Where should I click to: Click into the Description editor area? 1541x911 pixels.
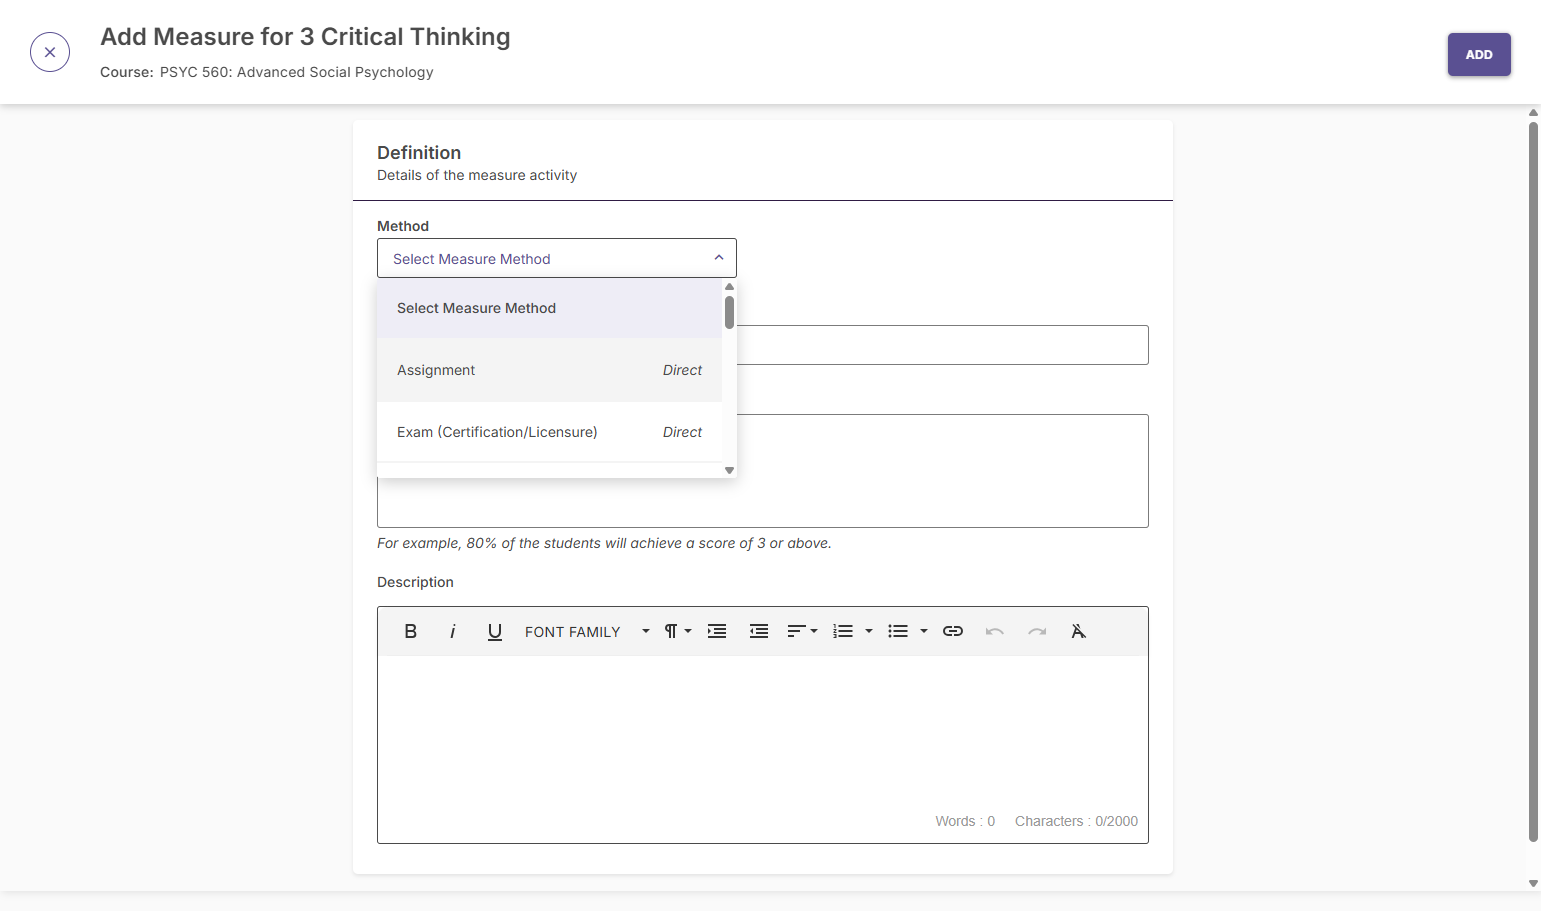762,735
